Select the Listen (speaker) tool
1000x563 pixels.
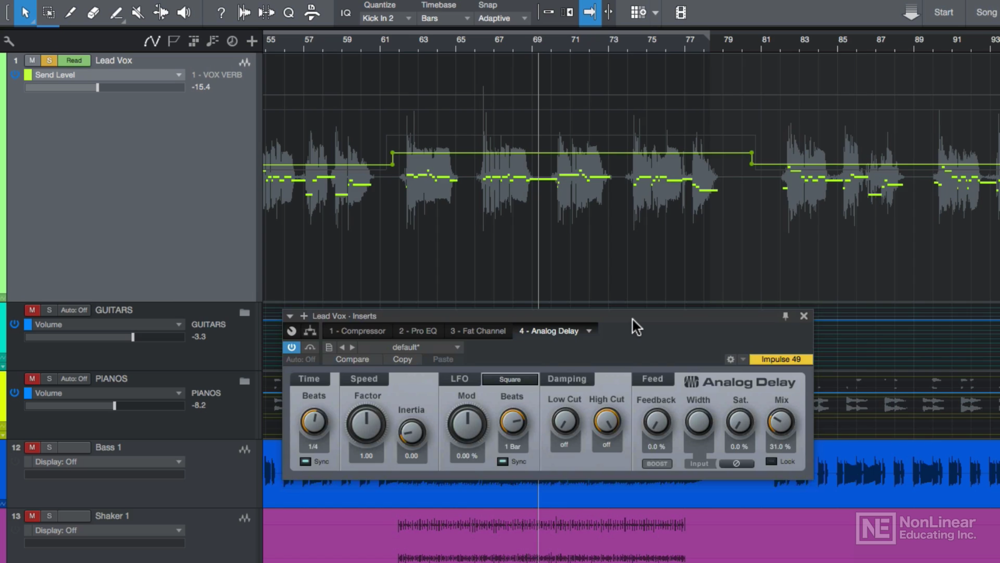184,12
